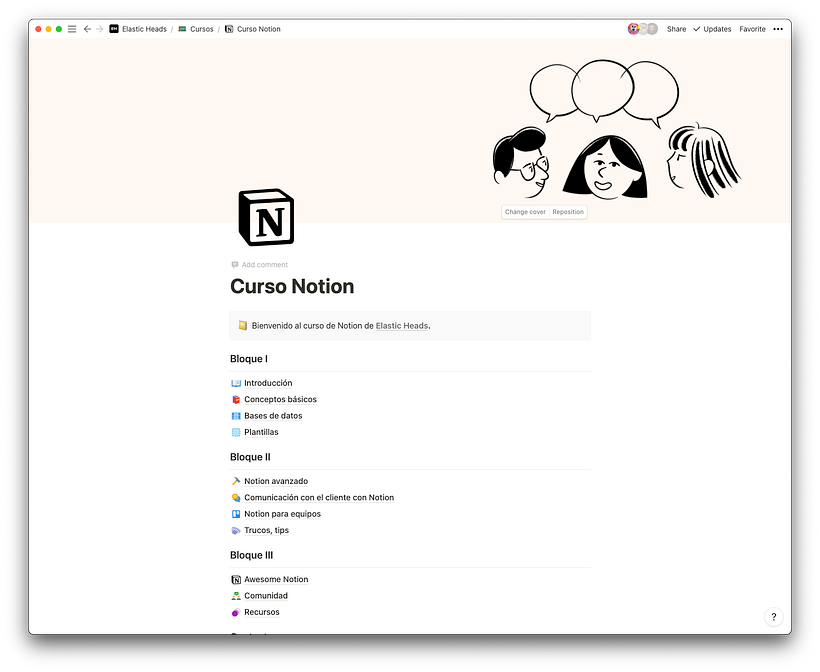Open the Introducción page
820x672 pixels.
point(268,383)
